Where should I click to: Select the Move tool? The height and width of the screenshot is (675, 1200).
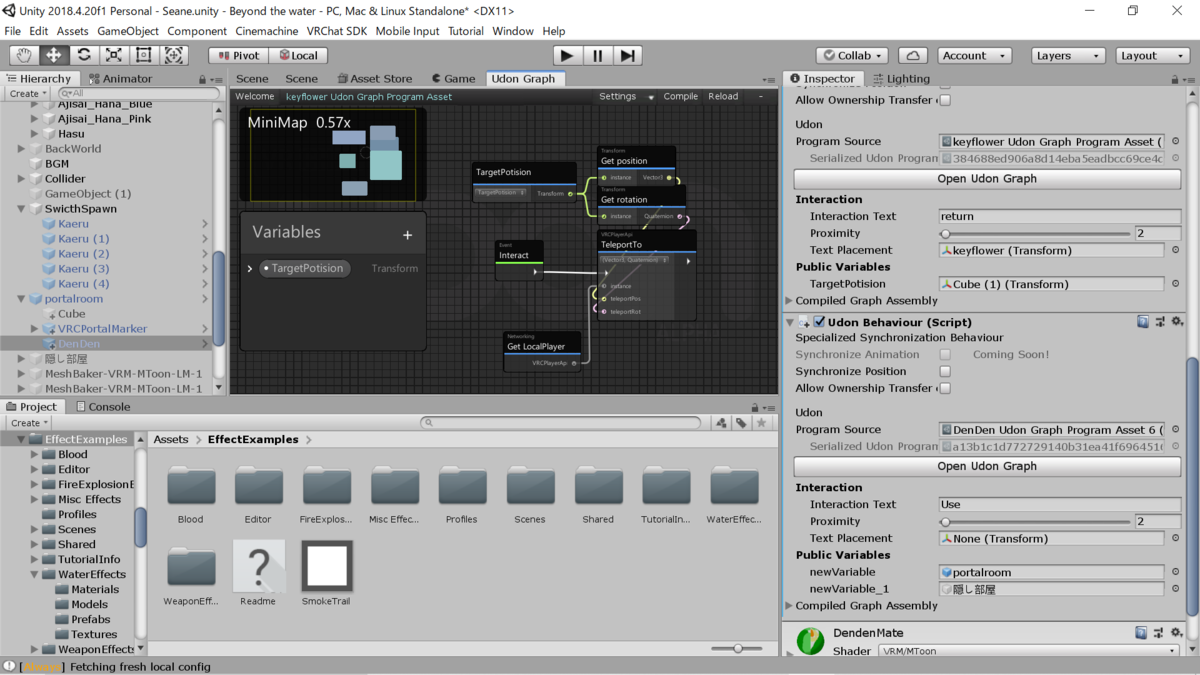[54, 55]
